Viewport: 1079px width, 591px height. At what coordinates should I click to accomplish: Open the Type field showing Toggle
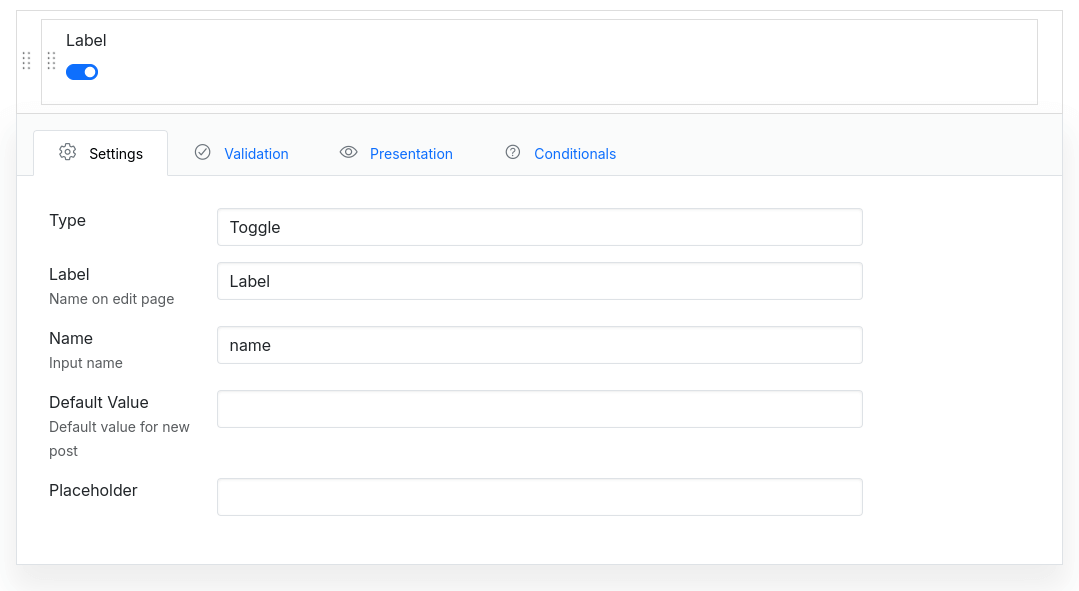pos(539,227)
